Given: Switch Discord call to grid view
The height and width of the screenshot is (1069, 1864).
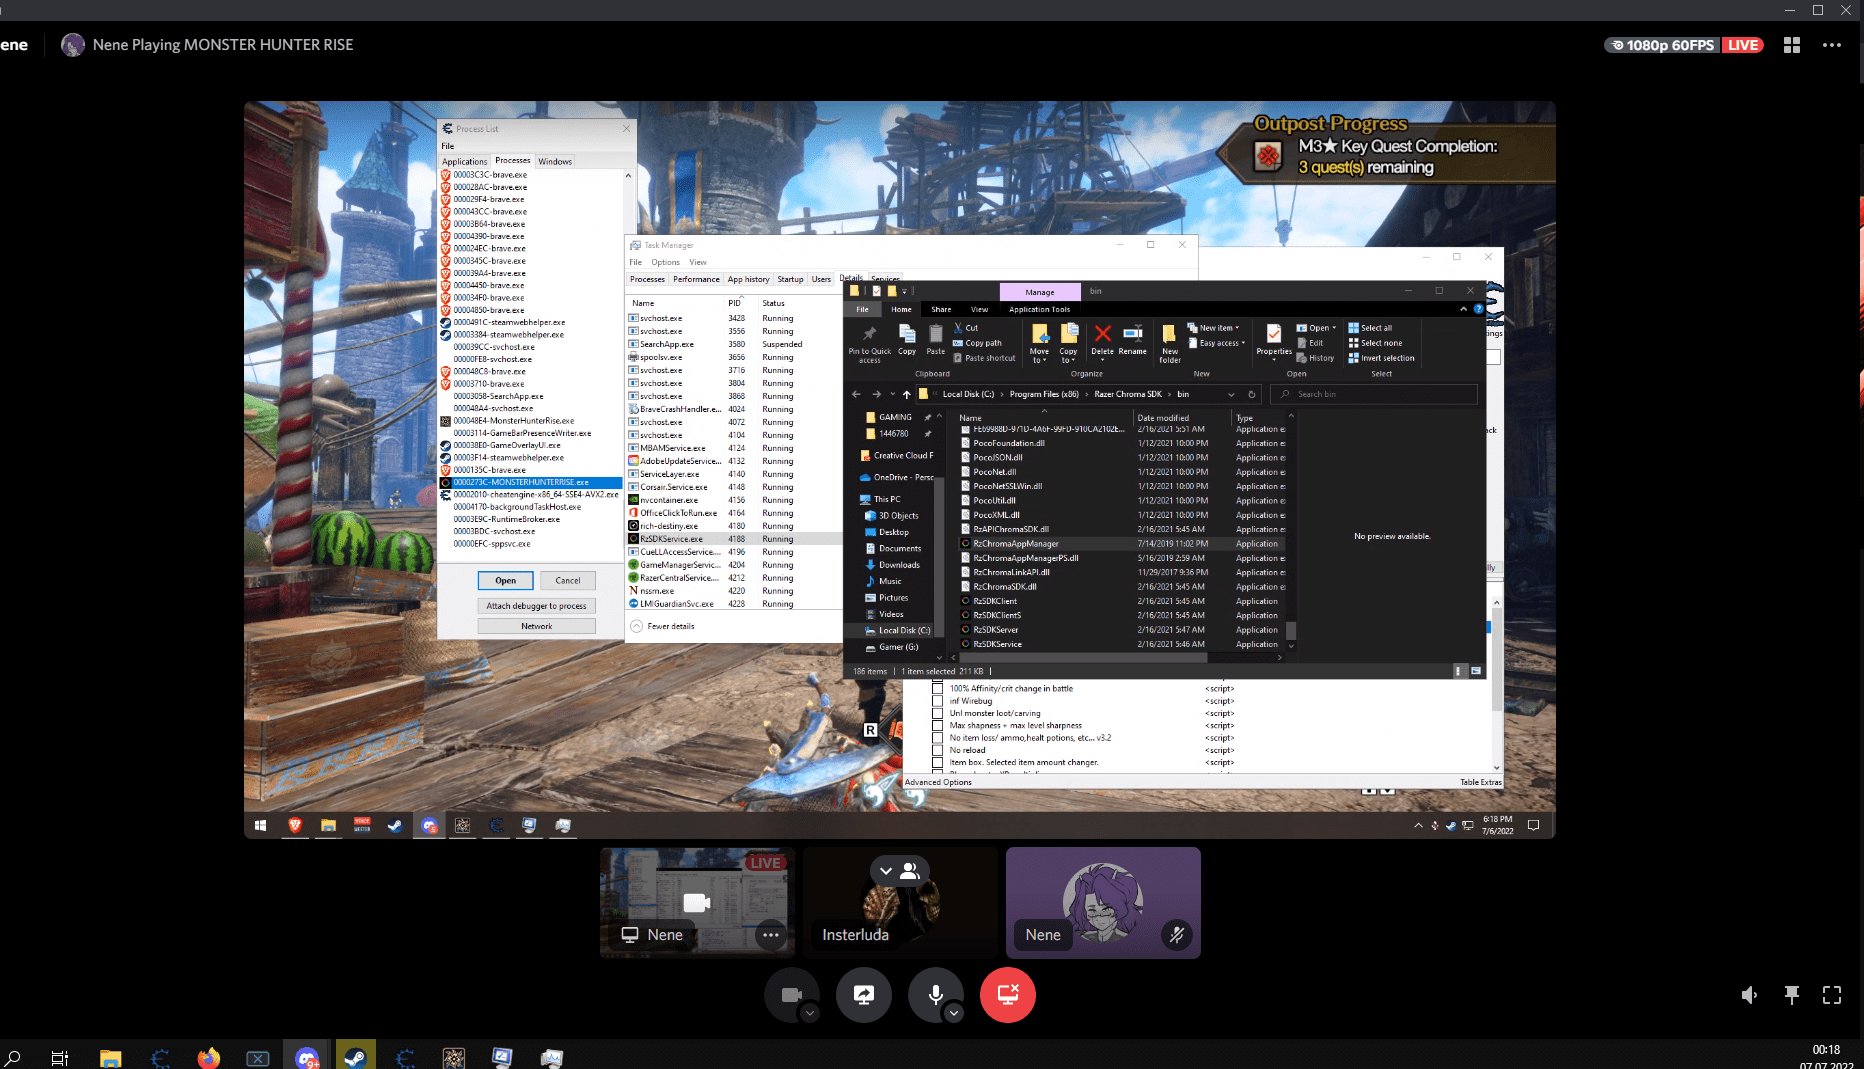Looking at the screenshot, I should (1791, 45).
